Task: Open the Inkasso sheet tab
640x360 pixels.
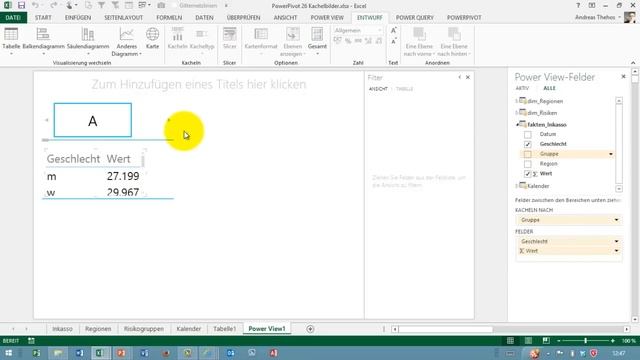Action: (62, 329)
